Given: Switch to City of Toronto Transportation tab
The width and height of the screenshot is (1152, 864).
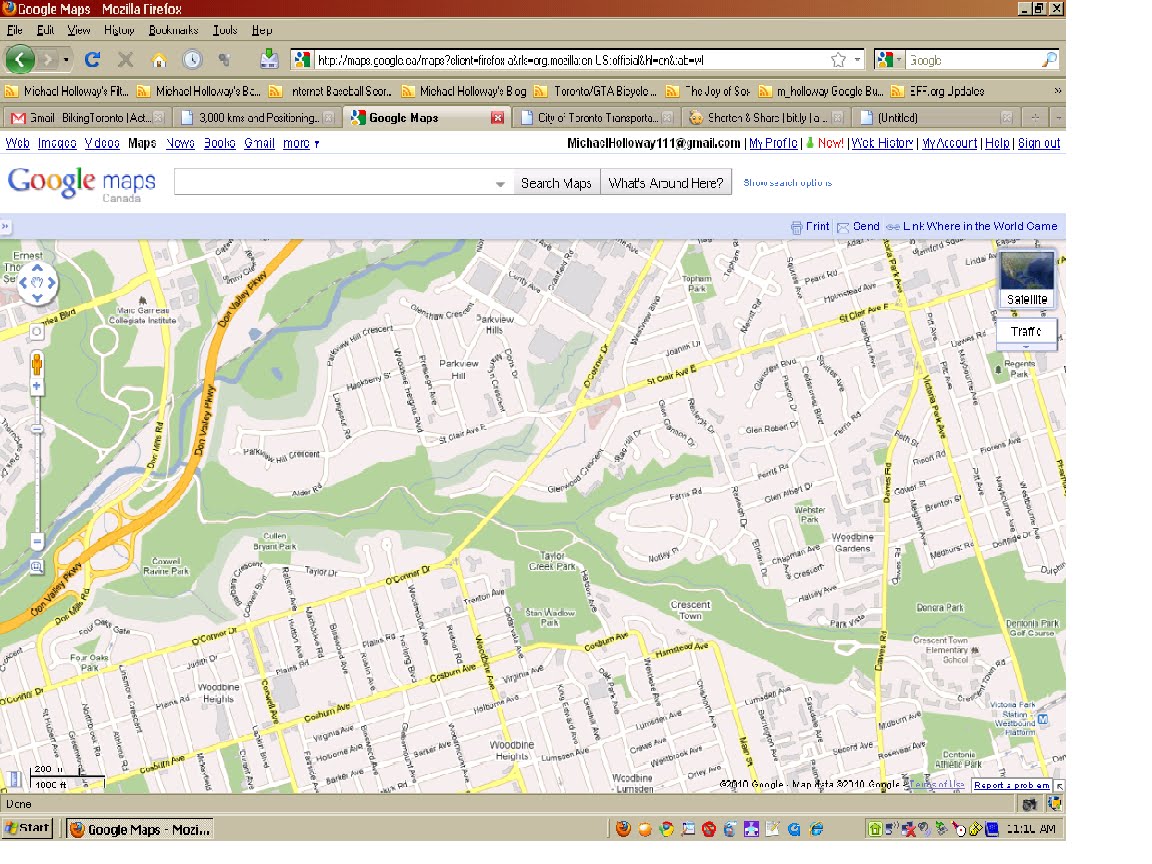Looking at the screenshot, I should click(x=596, y=118).
